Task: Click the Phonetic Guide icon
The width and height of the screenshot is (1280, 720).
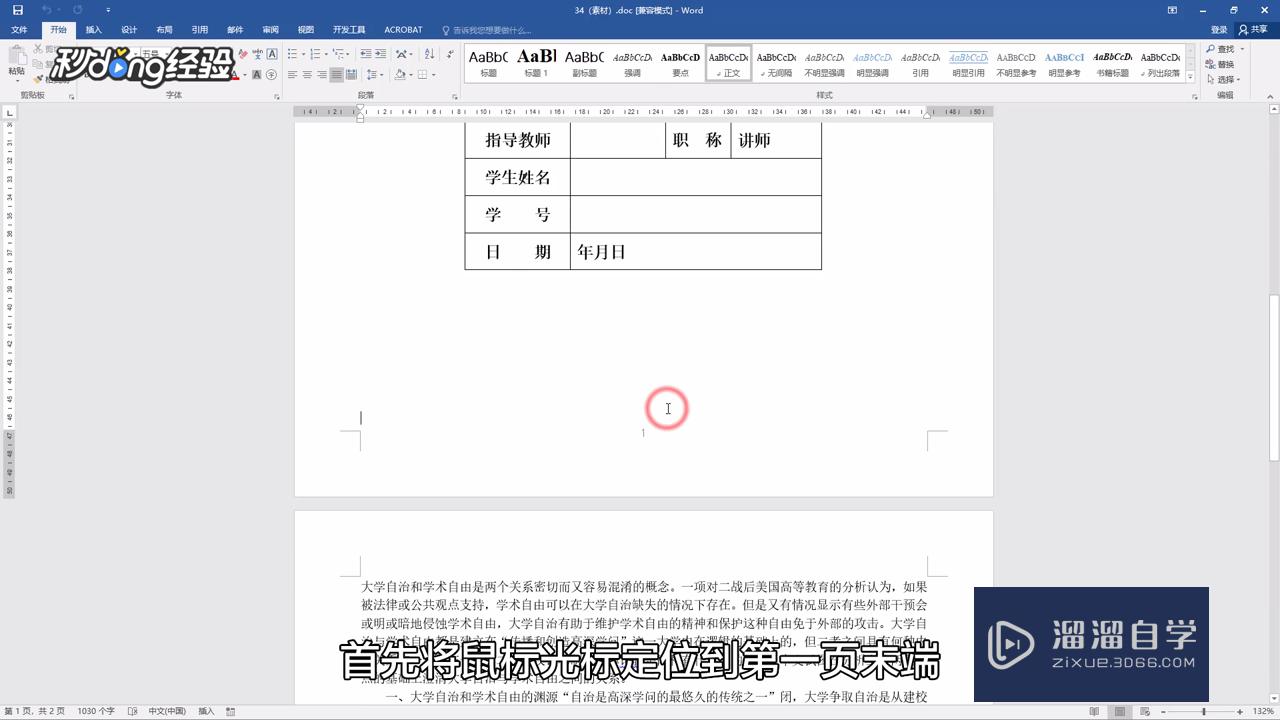Action: [x=258, y=53]
